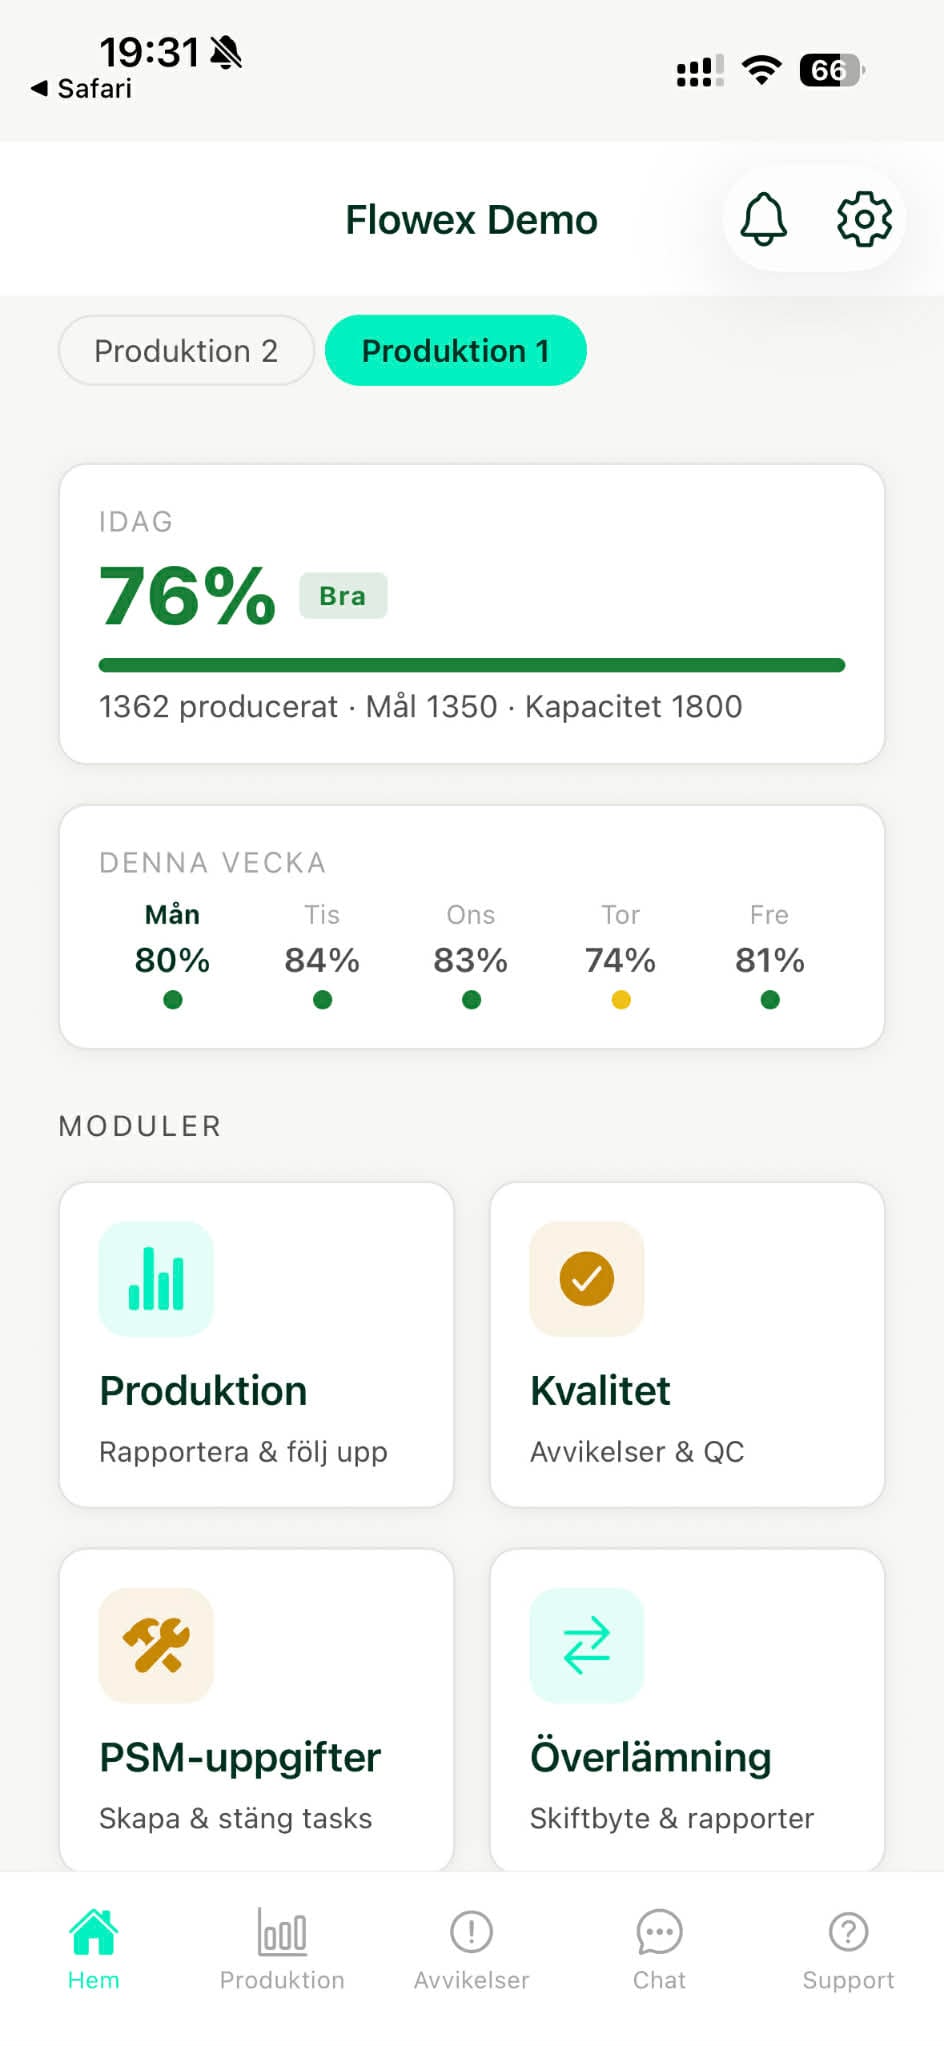Select the Produktion 2 toggle
This screenshot has width=944, height=2046.
pyautogui.click(x=185, y=350)
